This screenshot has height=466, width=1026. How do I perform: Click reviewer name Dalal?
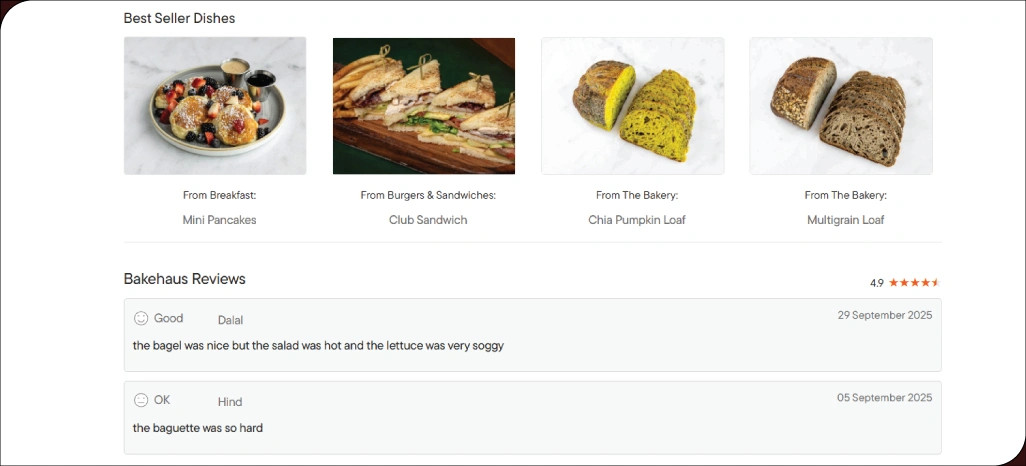230,320
